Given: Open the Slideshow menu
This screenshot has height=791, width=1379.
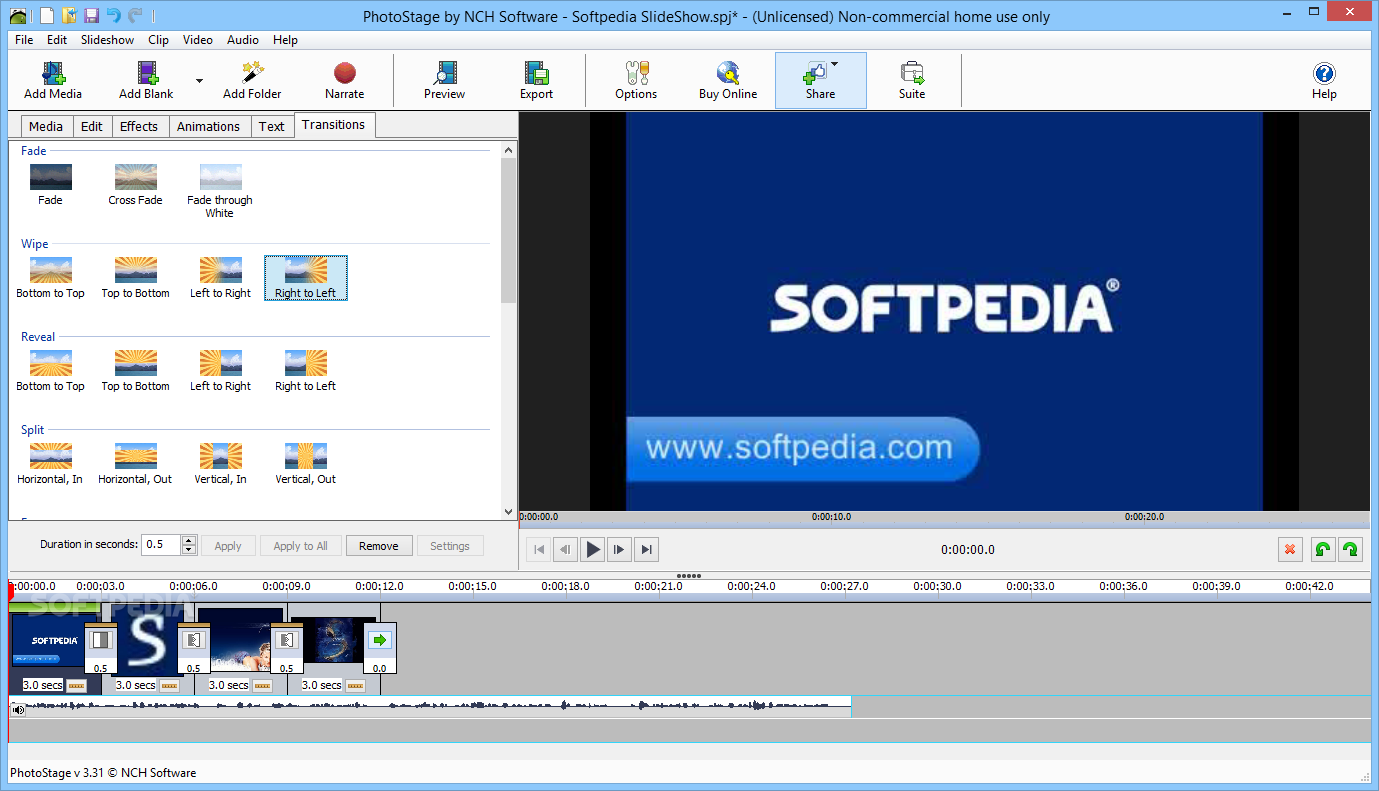Looking at the screenshot, I should [x=107, y=40].
